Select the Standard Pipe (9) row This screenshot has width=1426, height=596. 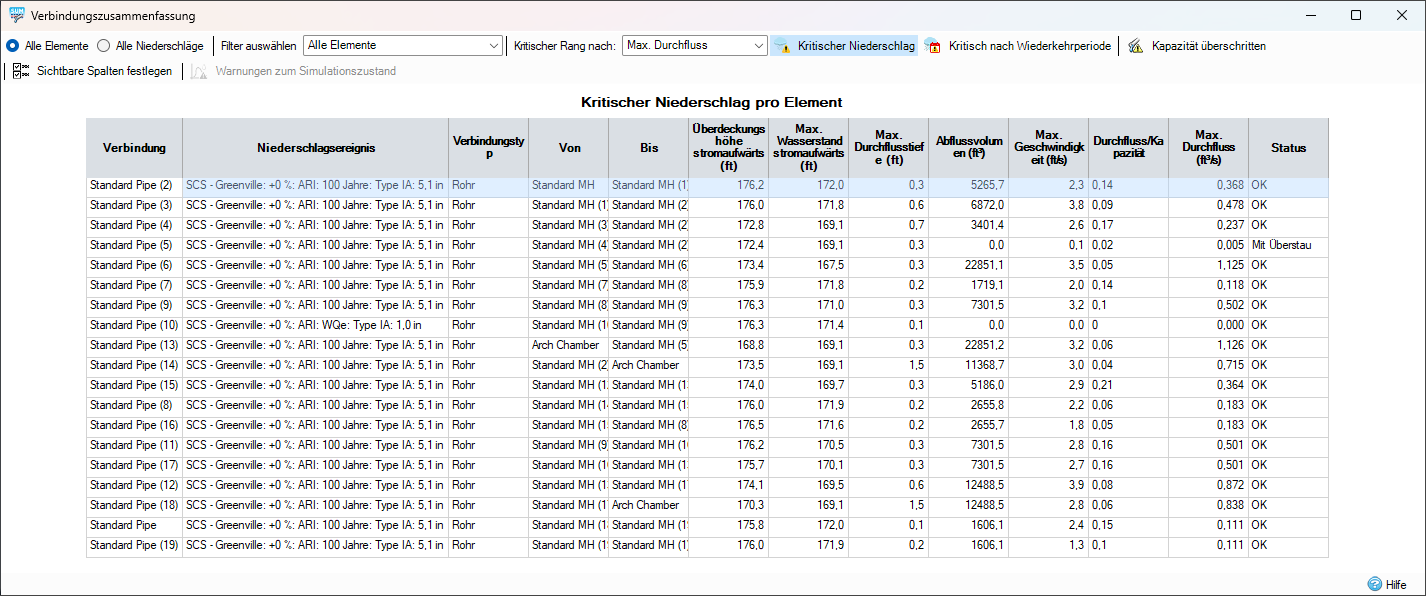click(x=708, y=305)
